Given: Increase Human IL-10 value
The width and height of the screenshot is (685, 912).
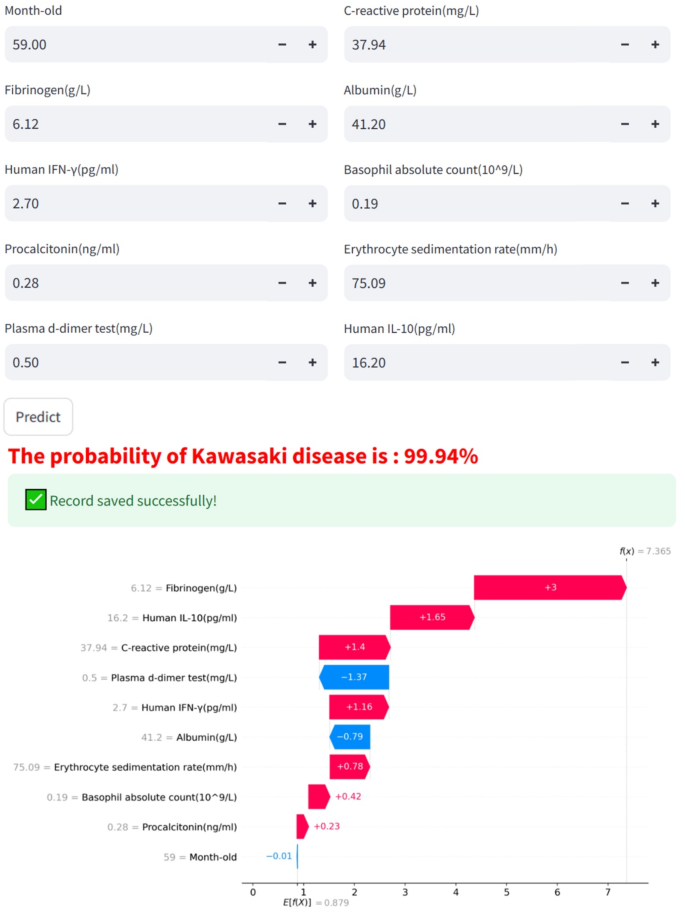Looking at the screenshot, I should (x=655, y=363).
